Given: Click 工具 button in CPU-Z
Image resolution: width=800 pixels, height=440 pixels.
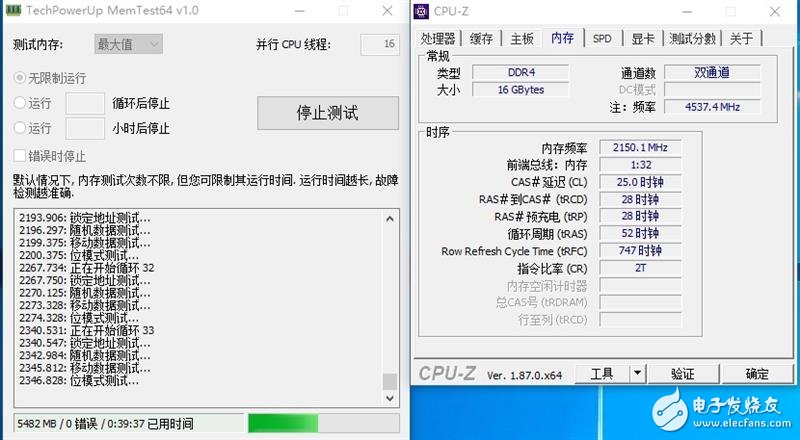Looking at the screenshot, I should pyautogui.click(x=602, y=374).
